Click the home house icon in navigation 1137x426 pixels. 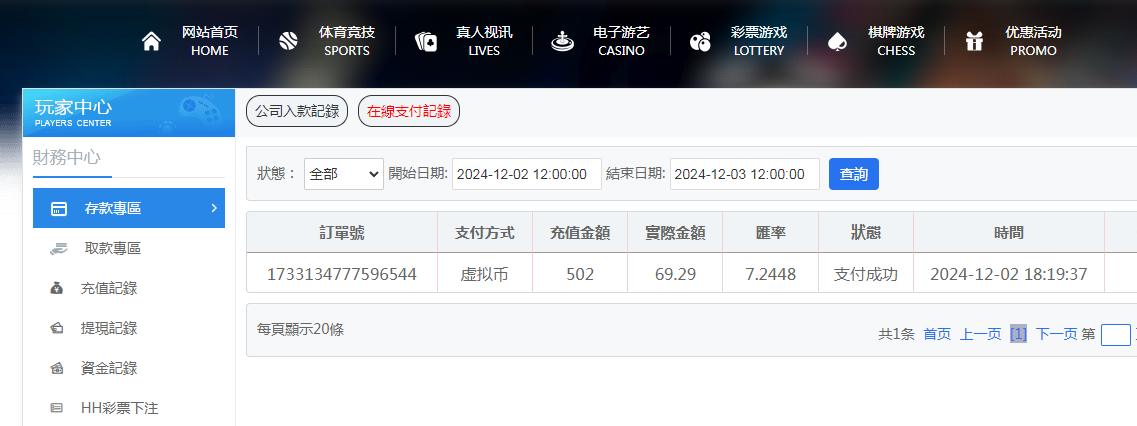coord(151,41)
